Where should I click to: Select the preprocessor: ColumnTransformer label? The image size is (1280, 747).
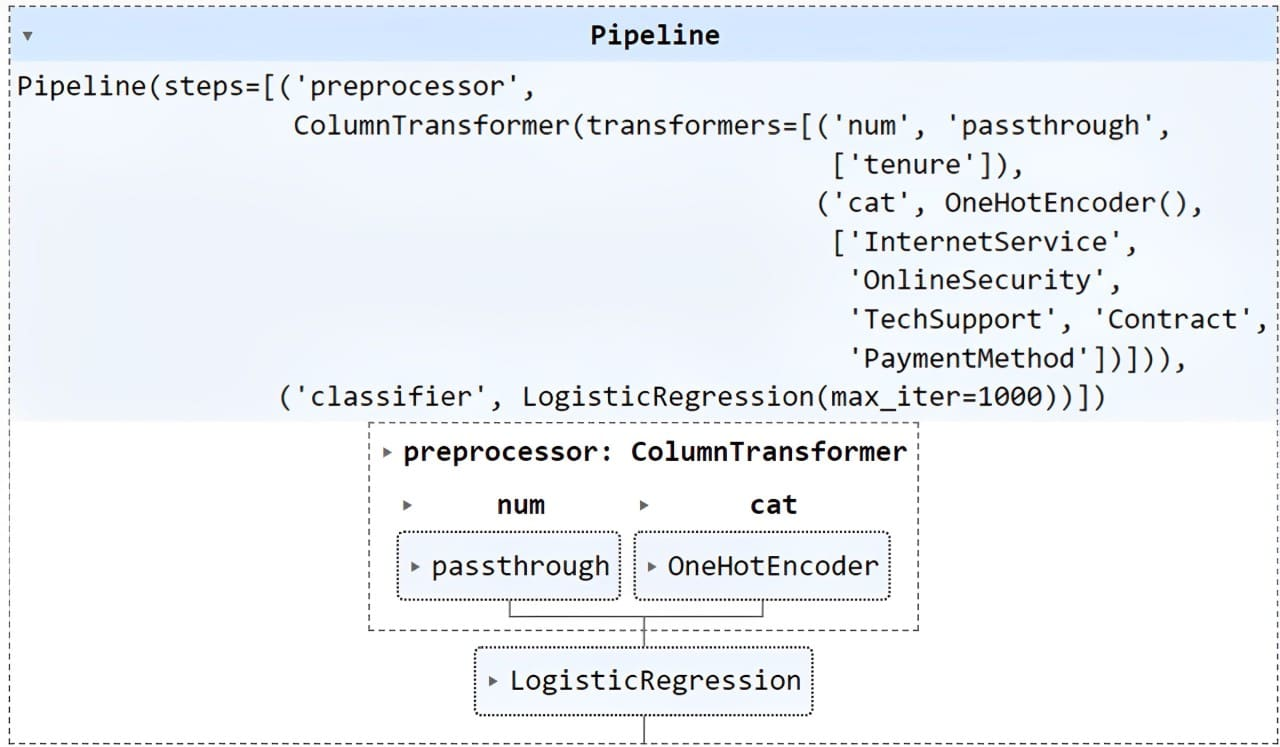coord(654,452)
